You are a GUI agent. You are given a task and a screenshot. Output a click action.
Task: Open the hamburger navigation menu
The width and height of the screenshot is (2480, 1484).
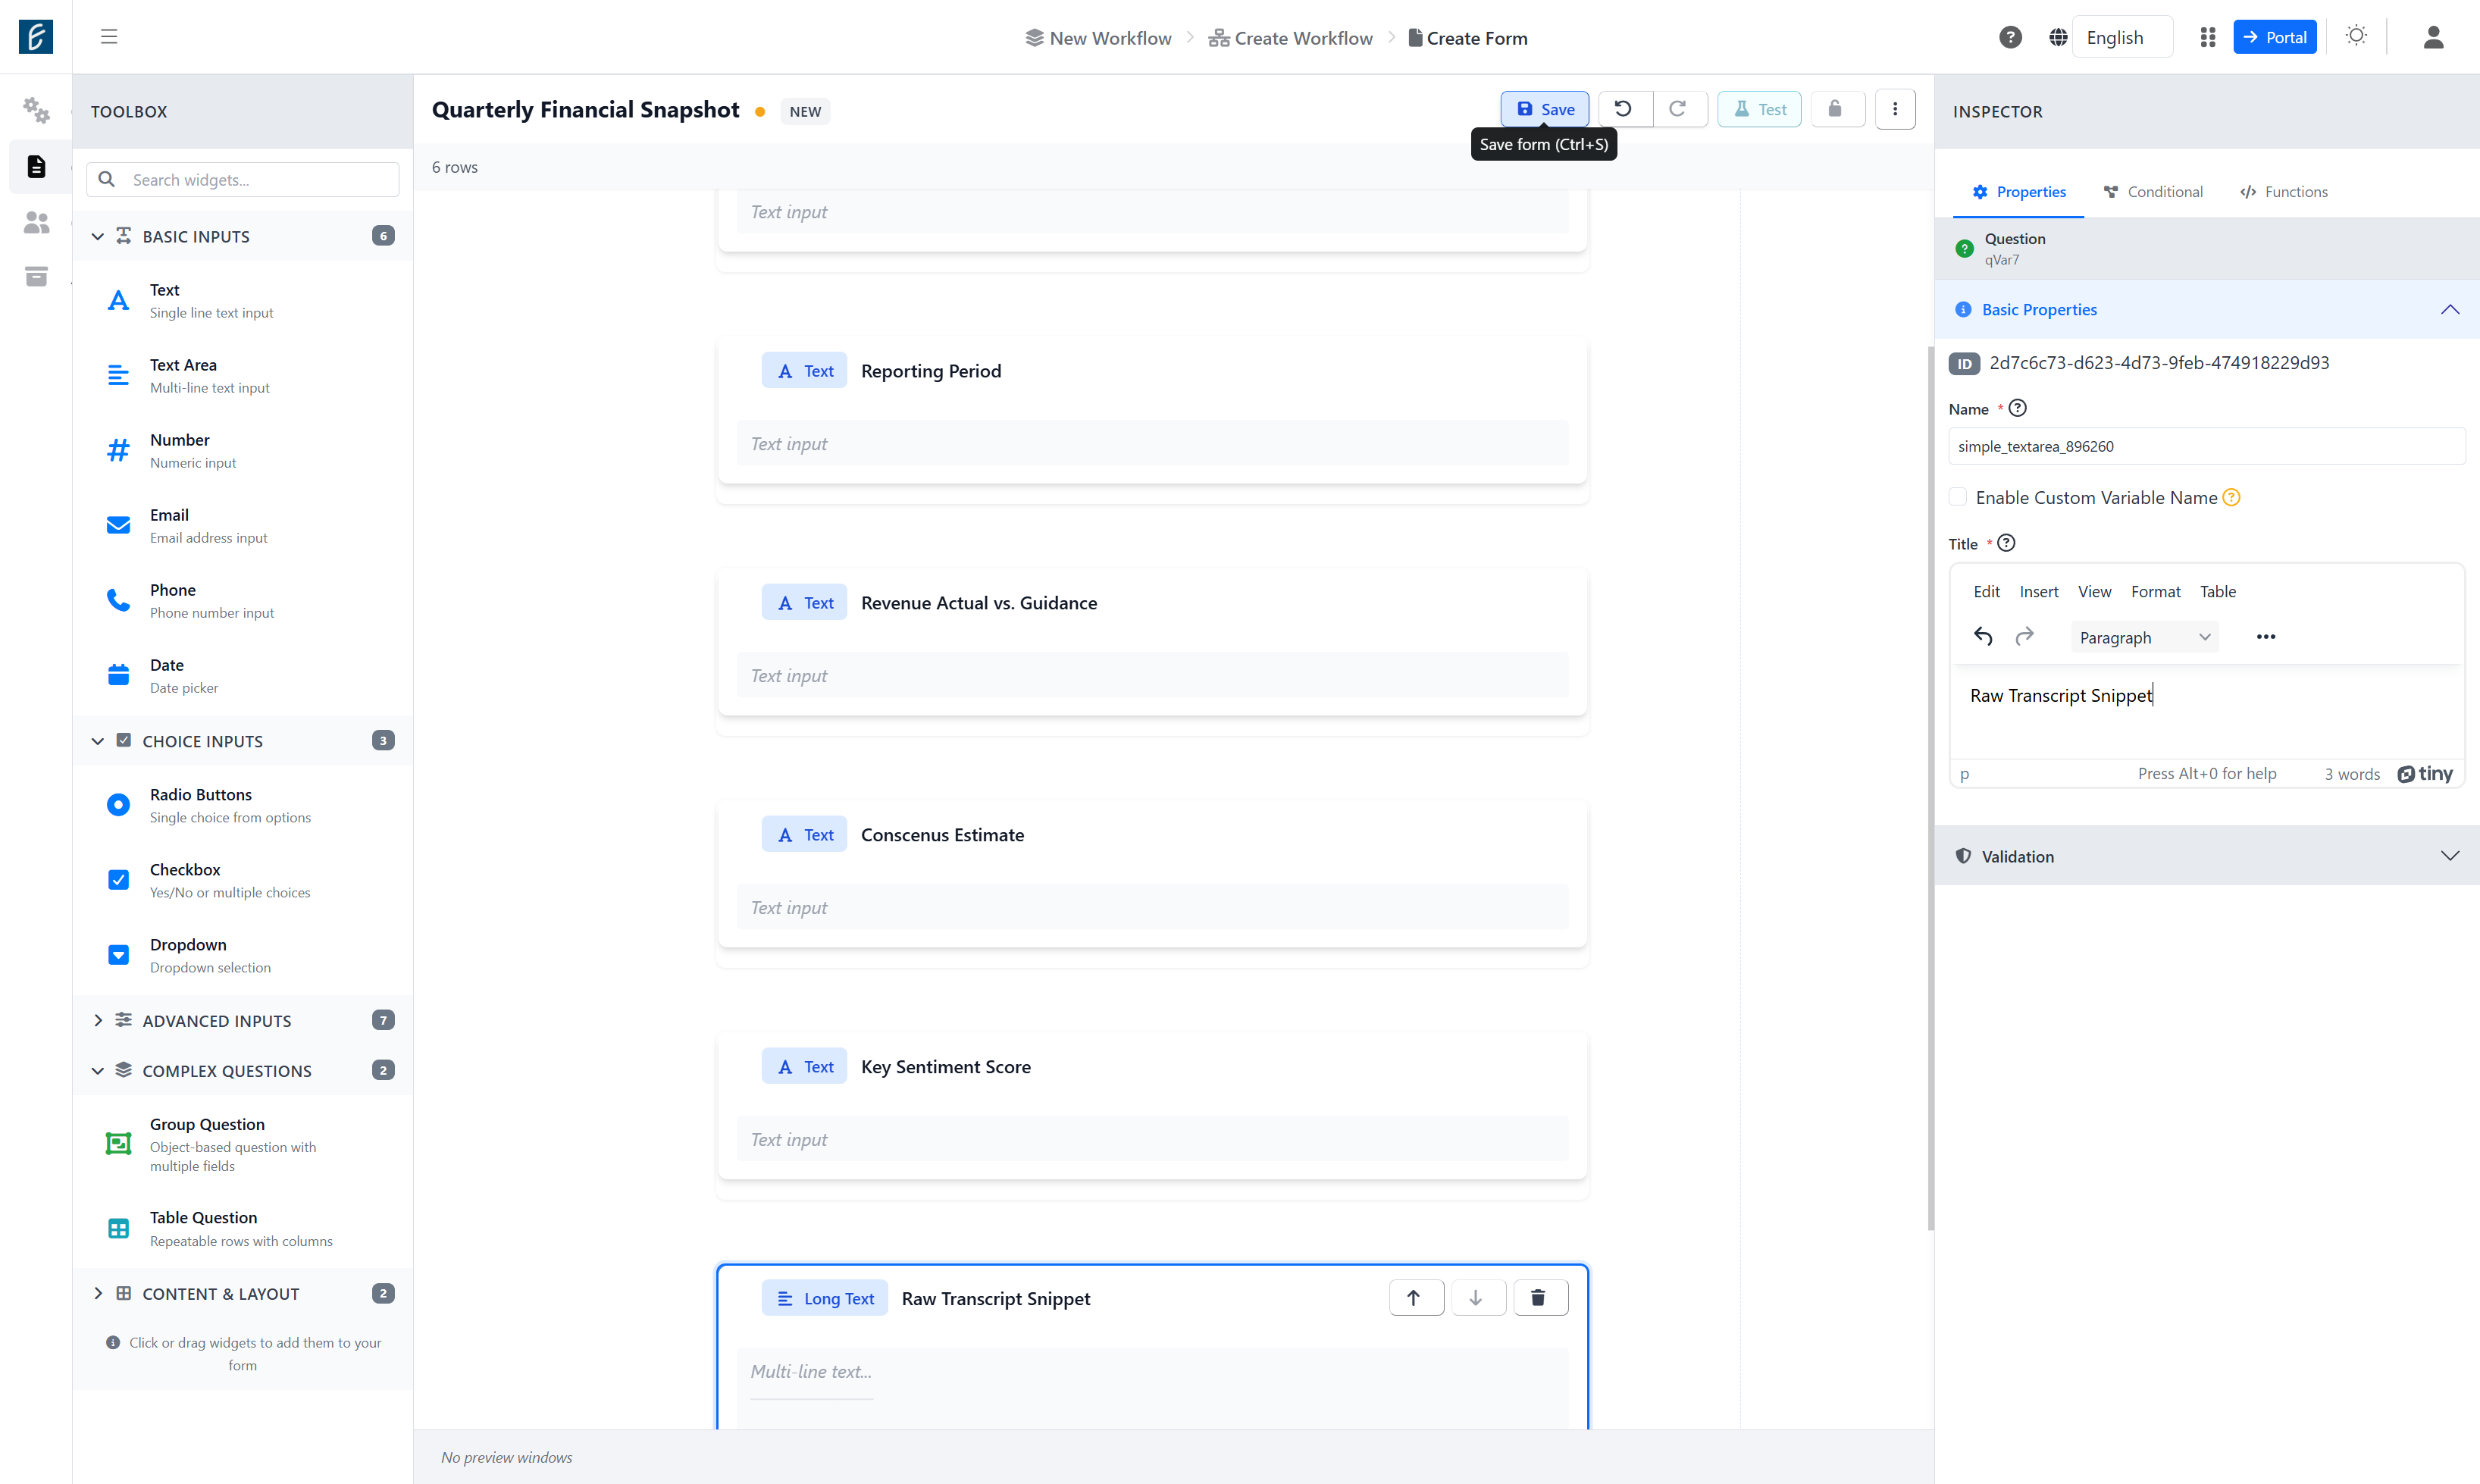point(109,37)
